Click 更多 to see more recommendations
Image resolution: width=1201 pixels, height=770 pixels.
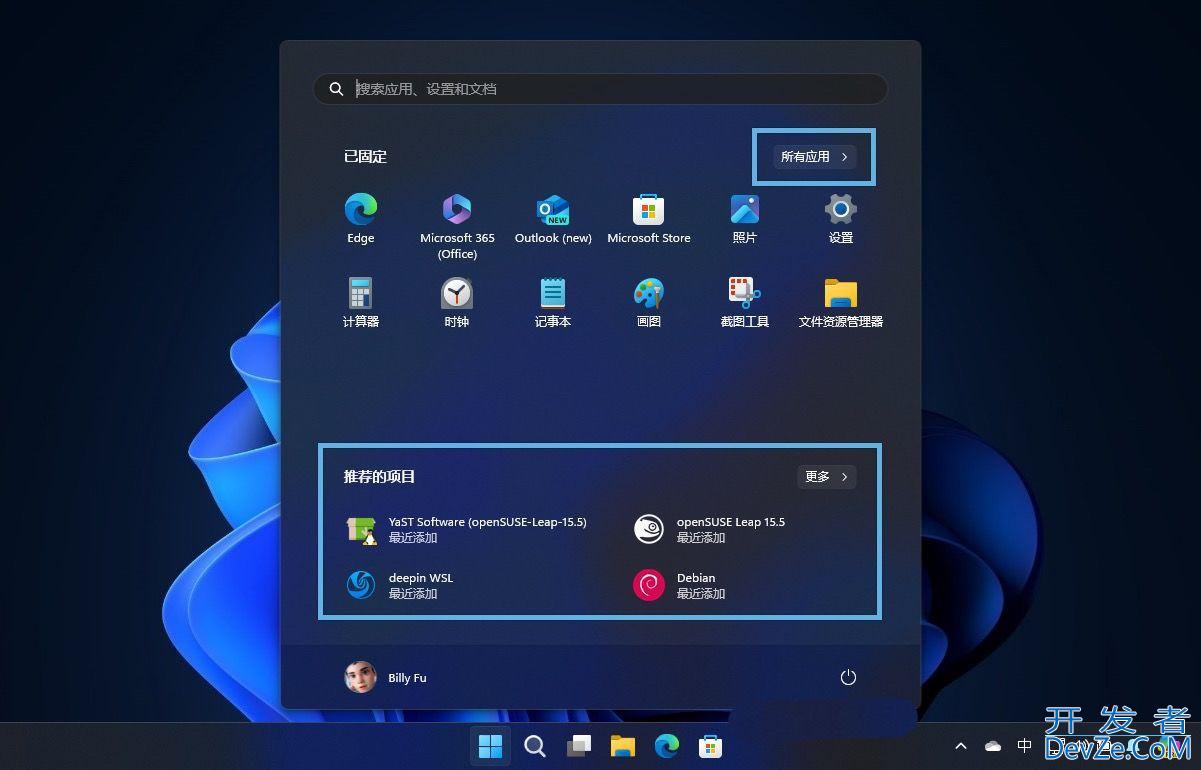tap(827, 477)
